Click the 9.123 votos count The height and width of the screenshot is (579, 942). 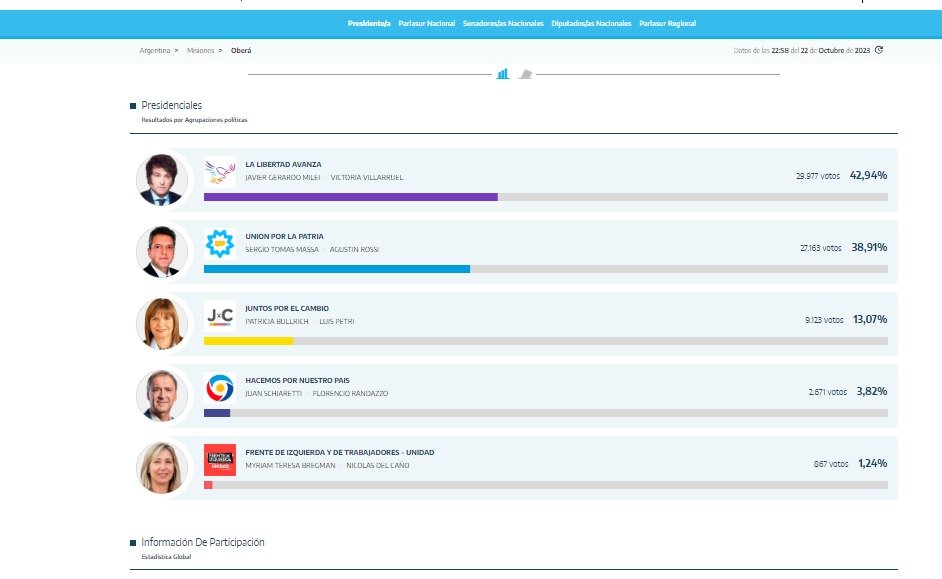point(824,320)
